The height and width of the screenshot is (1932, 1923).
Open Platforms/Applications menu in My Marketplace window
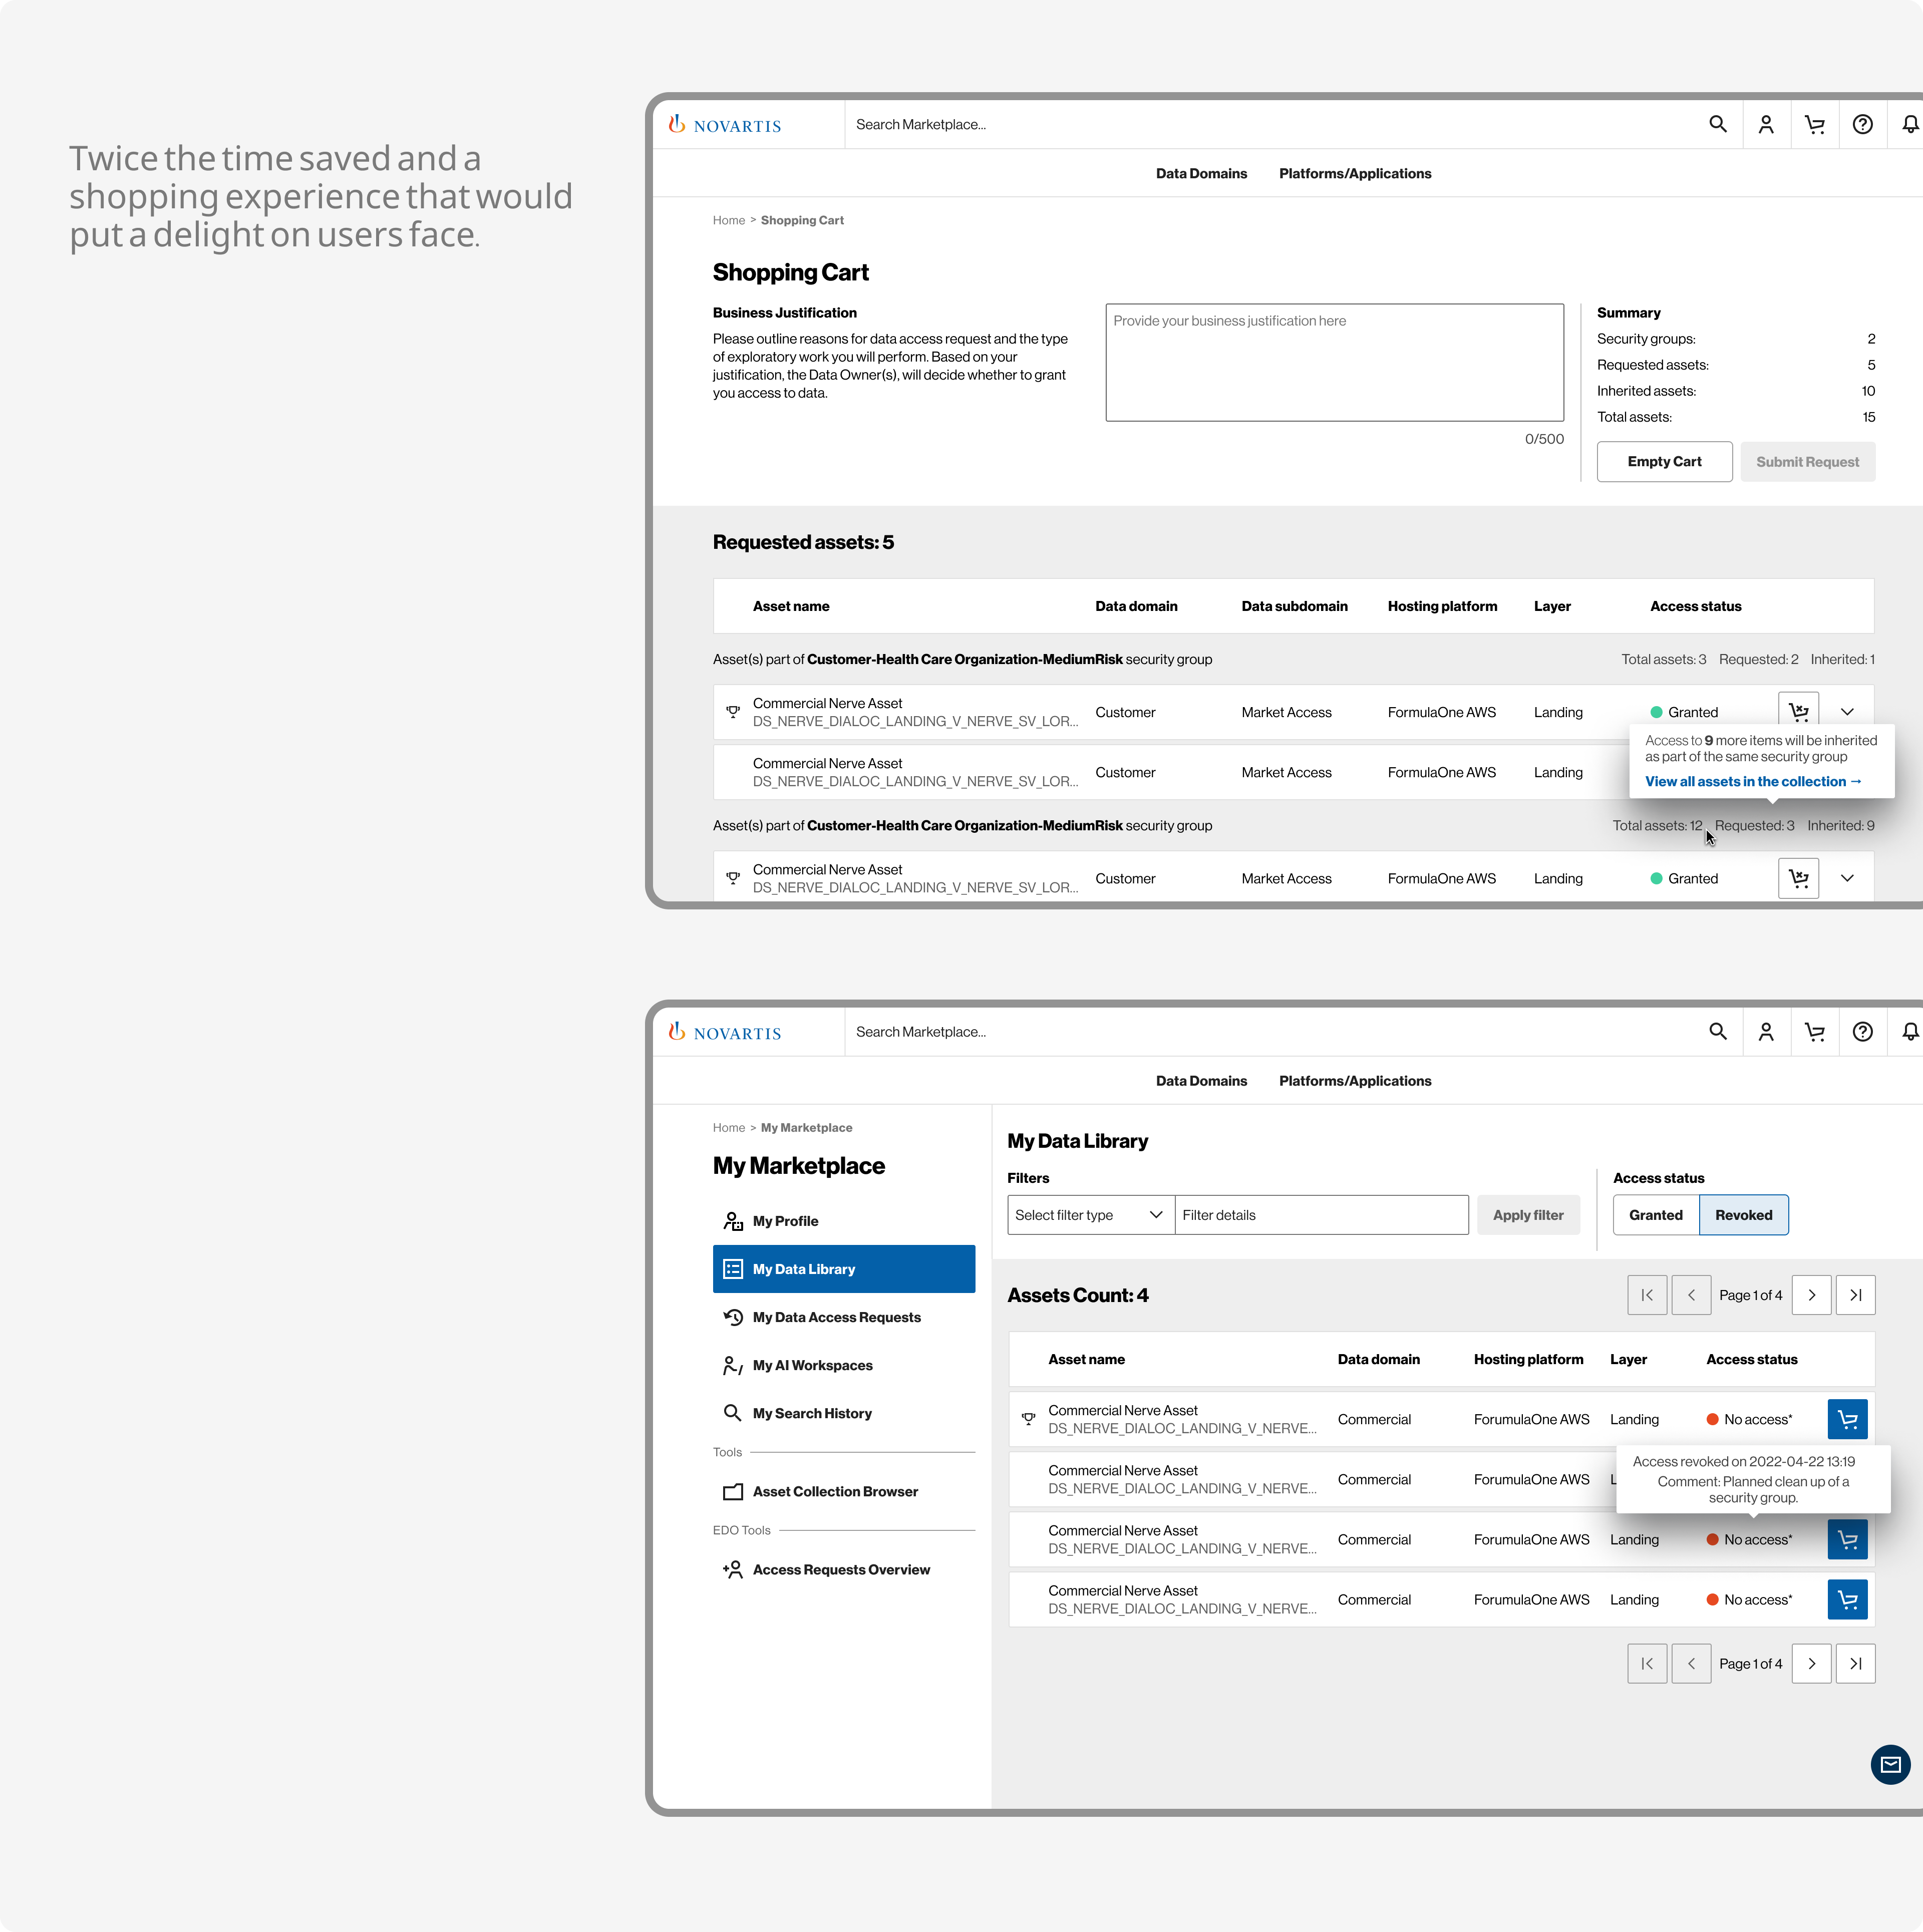(1354, 1081)
